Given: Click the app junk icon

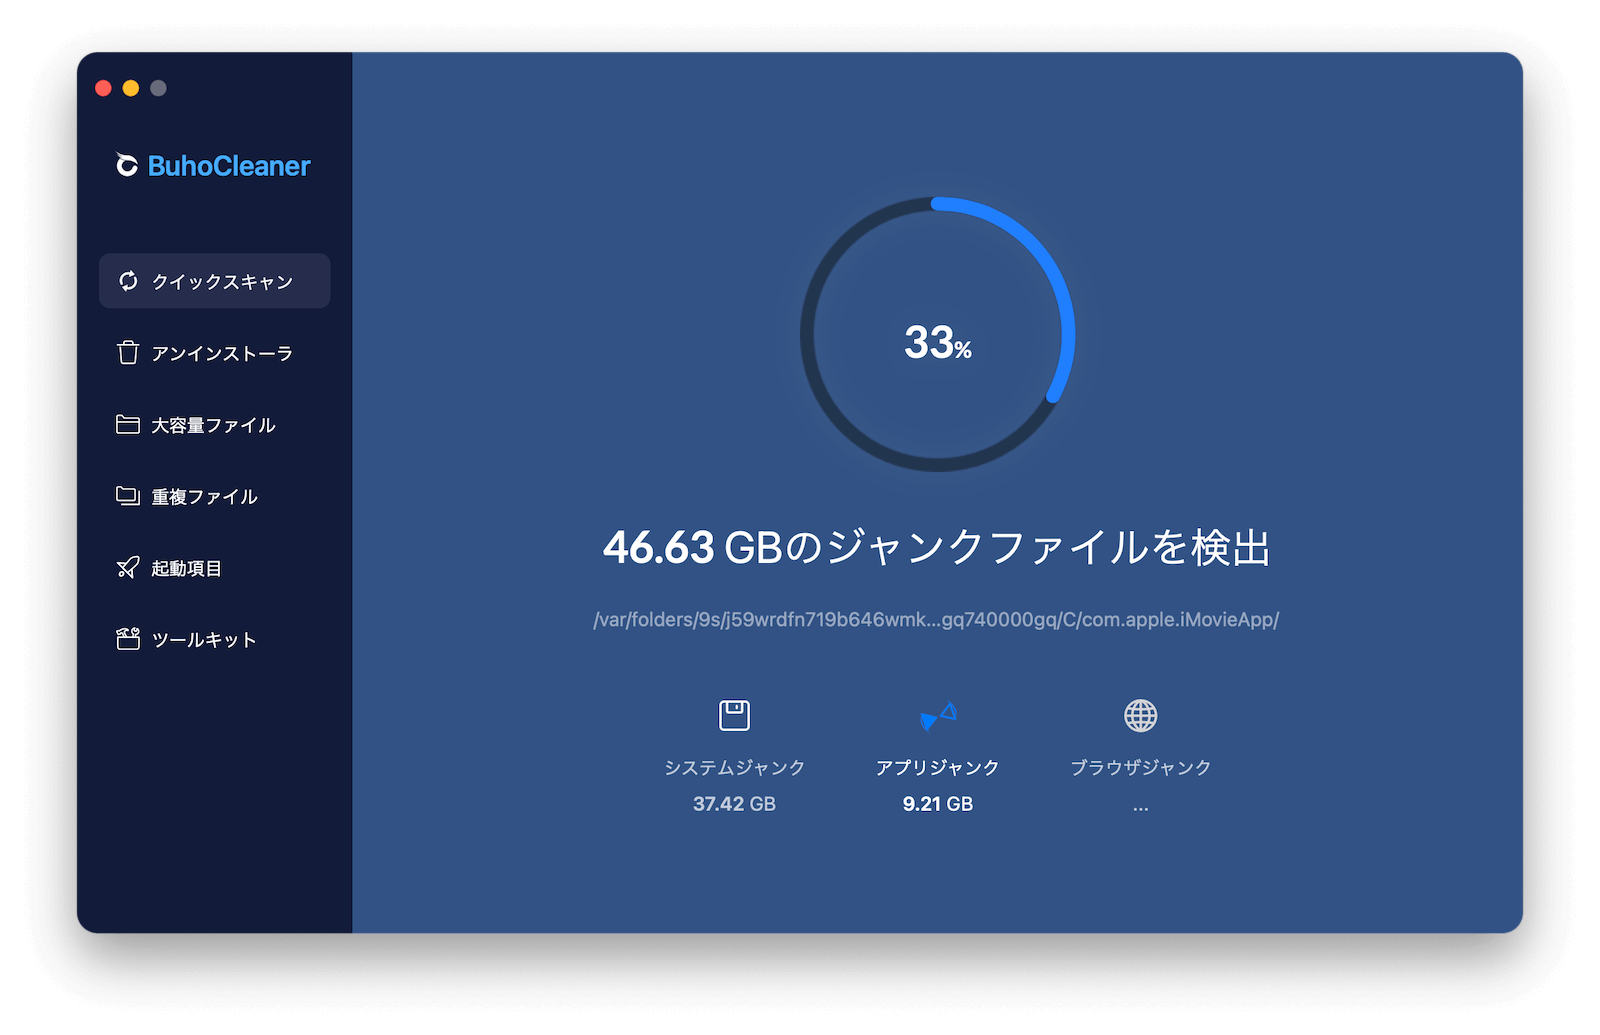Looking at the screenshot, I should tap(938, 715).
